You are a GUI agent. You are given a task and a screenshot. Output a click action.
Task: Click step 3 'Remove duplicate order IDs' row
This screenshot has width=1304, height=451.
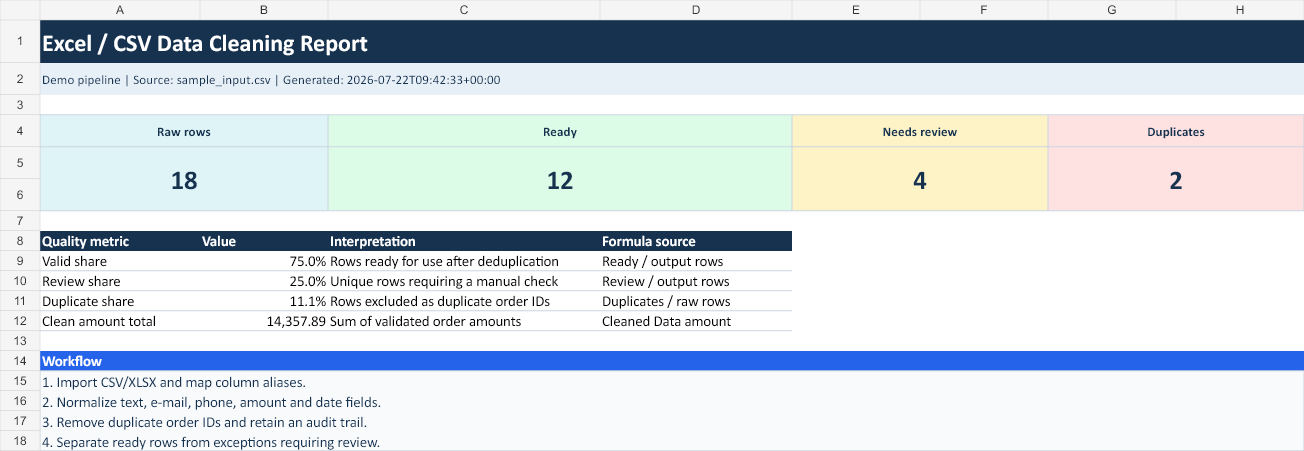click(x=672, y=422)
